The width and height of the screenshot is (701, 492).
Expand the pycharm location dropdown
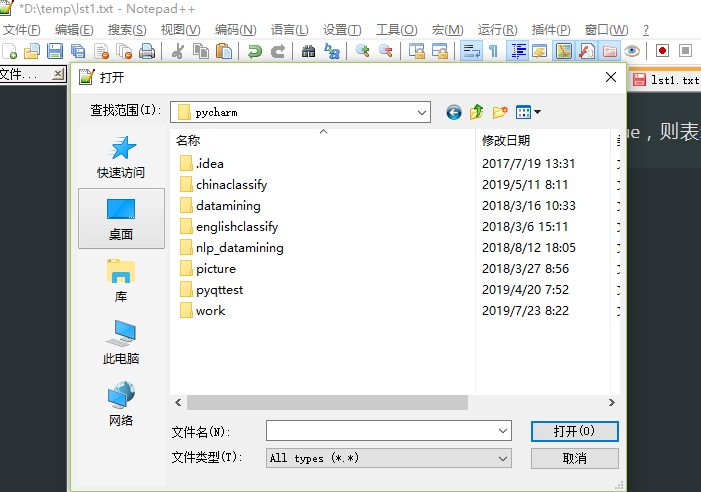click(421, 113)
